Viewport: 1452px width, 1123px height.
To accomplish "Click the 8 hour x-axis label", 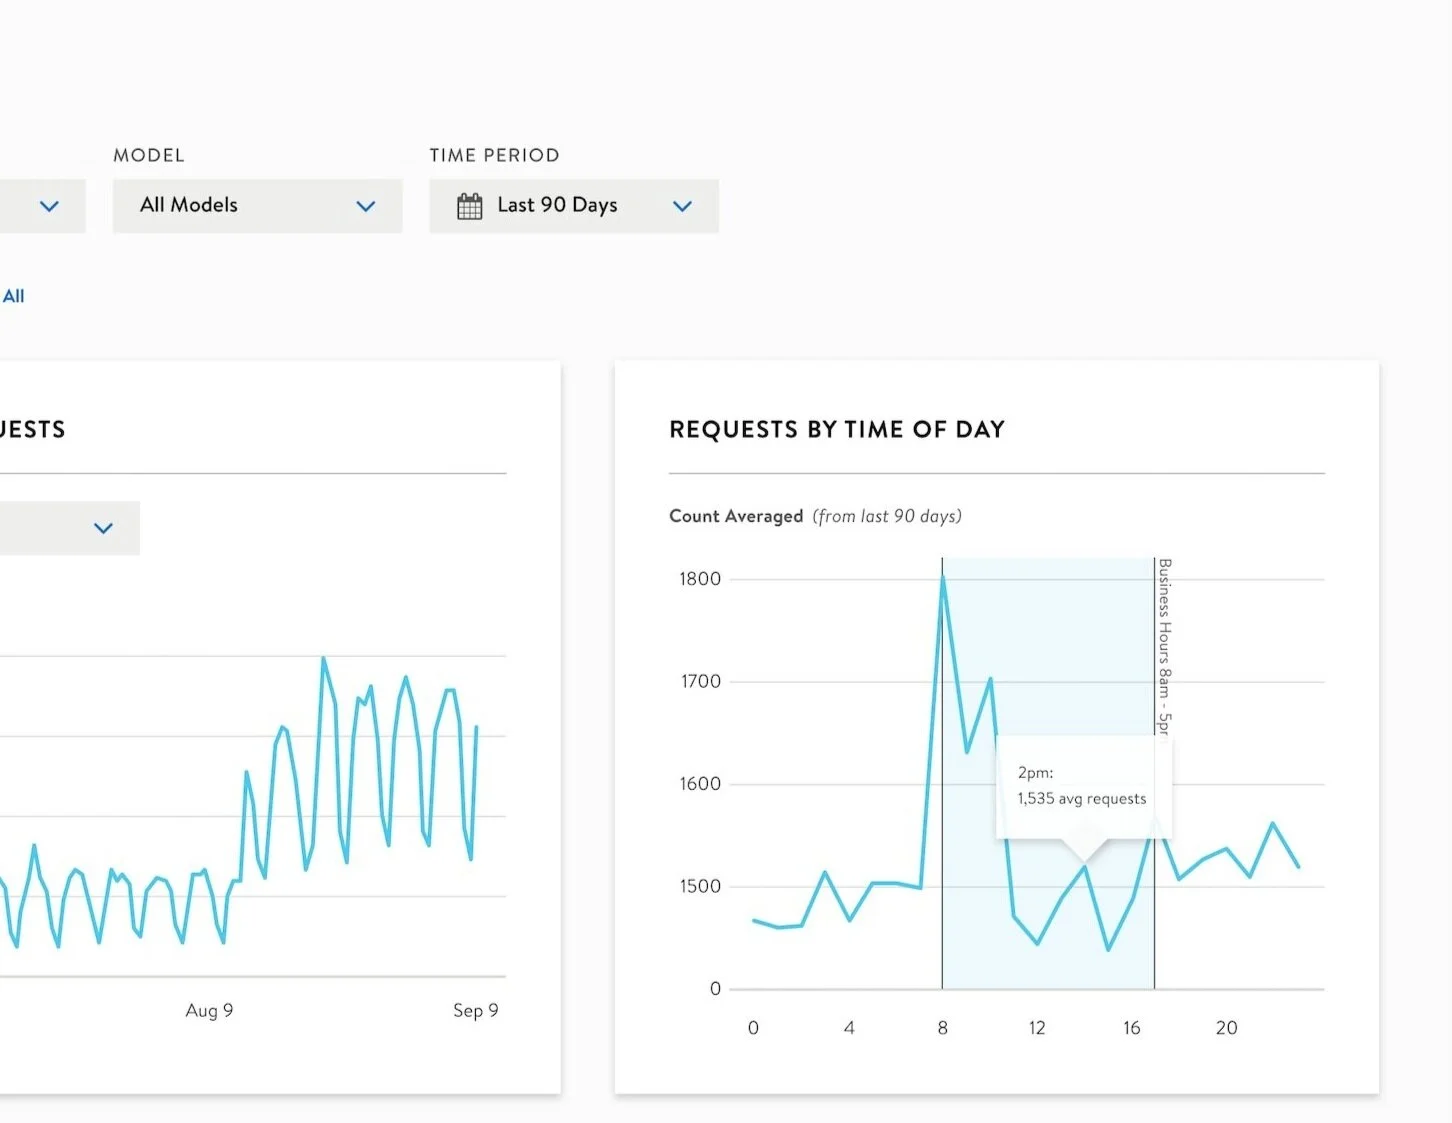I will tap(943, 1028).
